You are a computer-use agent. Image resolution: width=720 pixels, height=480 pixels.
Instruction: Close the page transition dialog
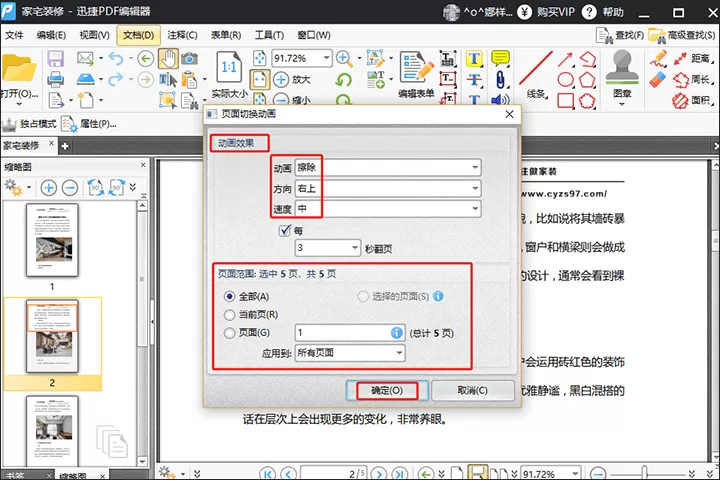click(509, 114)
